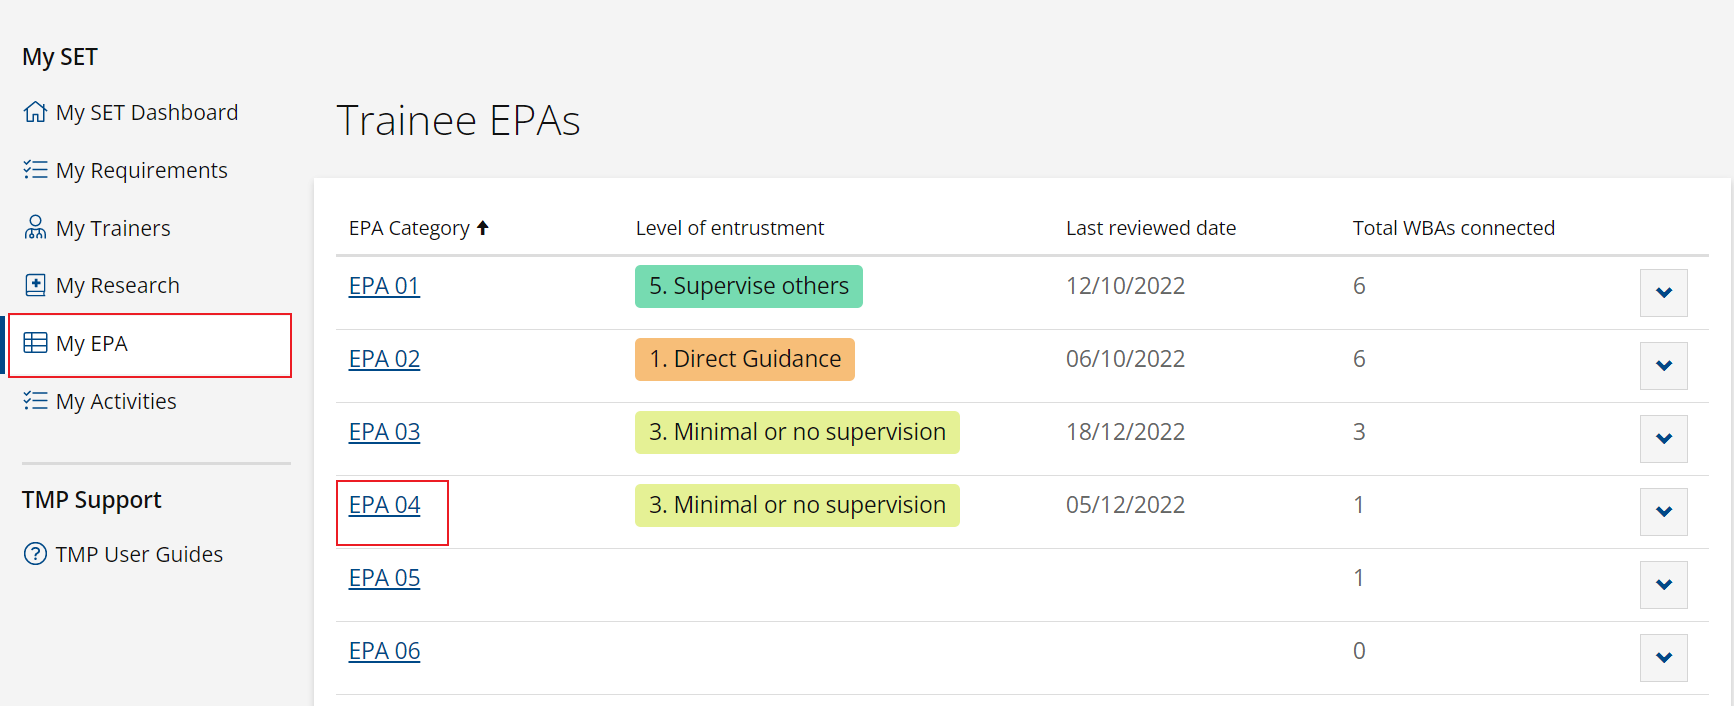
Task: Click the list icon beside My Activities
Action: (35, 401)
